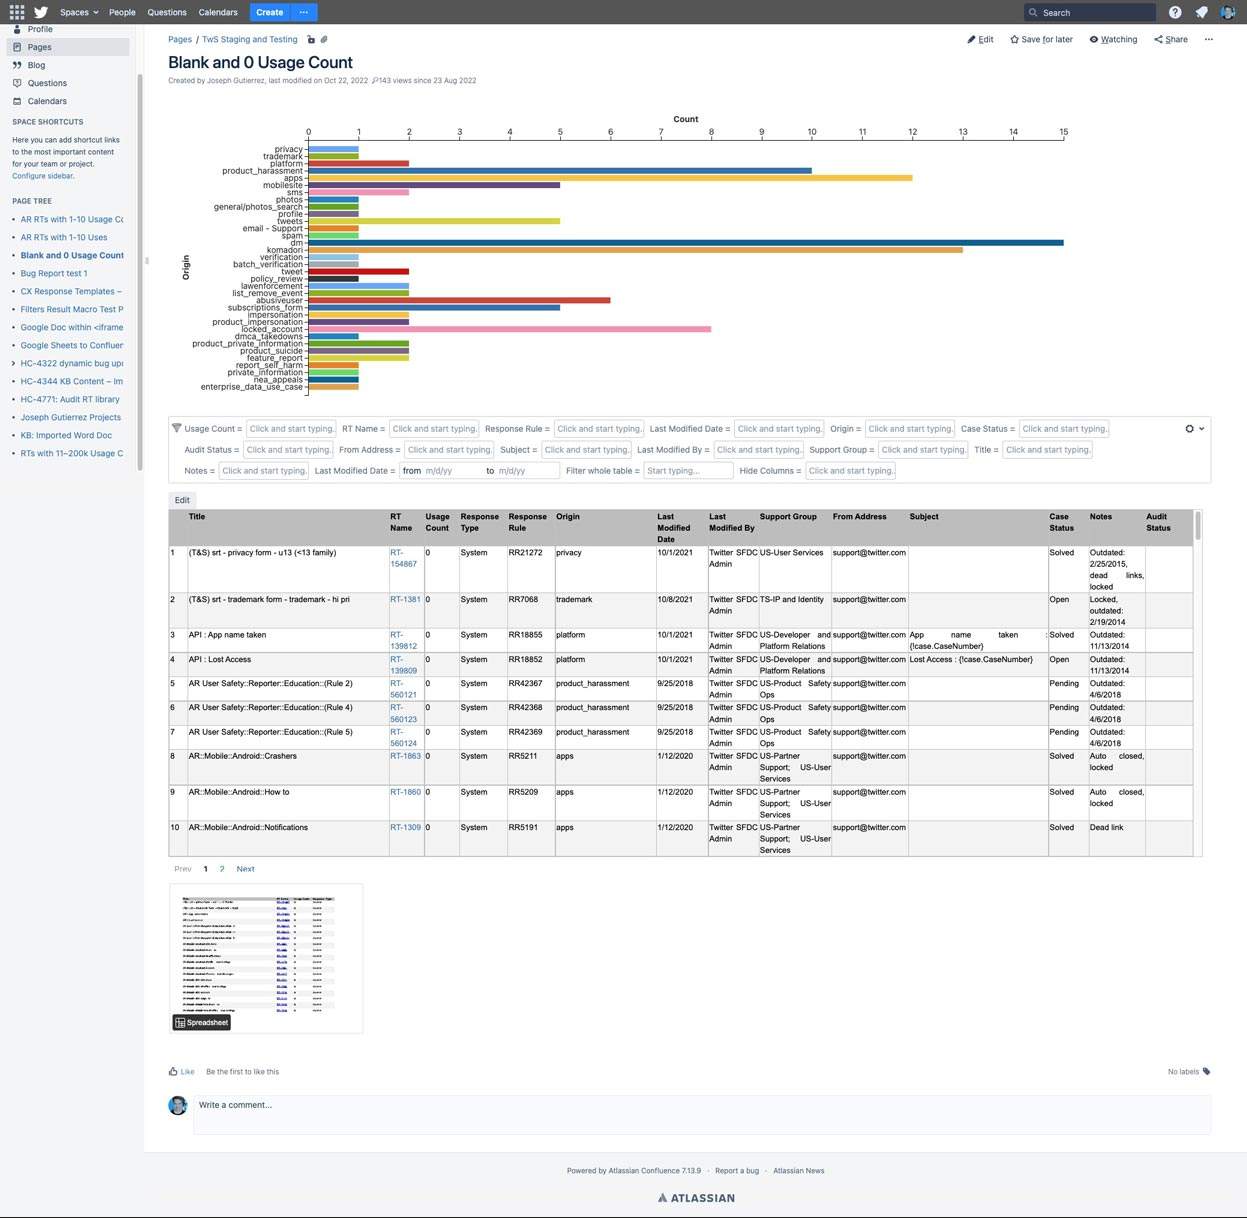This screenshot has width=1247, height=1218.
Task: Click the Write a comment box
Action: [702, 1114]
